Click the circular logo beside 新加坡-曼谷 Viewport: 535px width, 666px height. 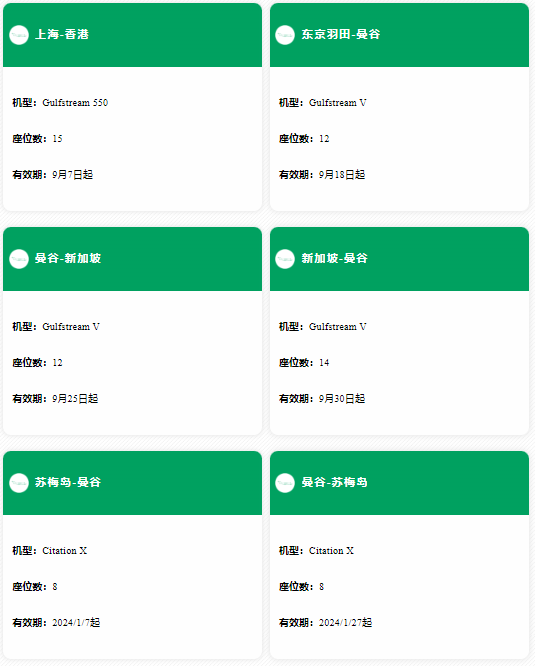point(285,259)
